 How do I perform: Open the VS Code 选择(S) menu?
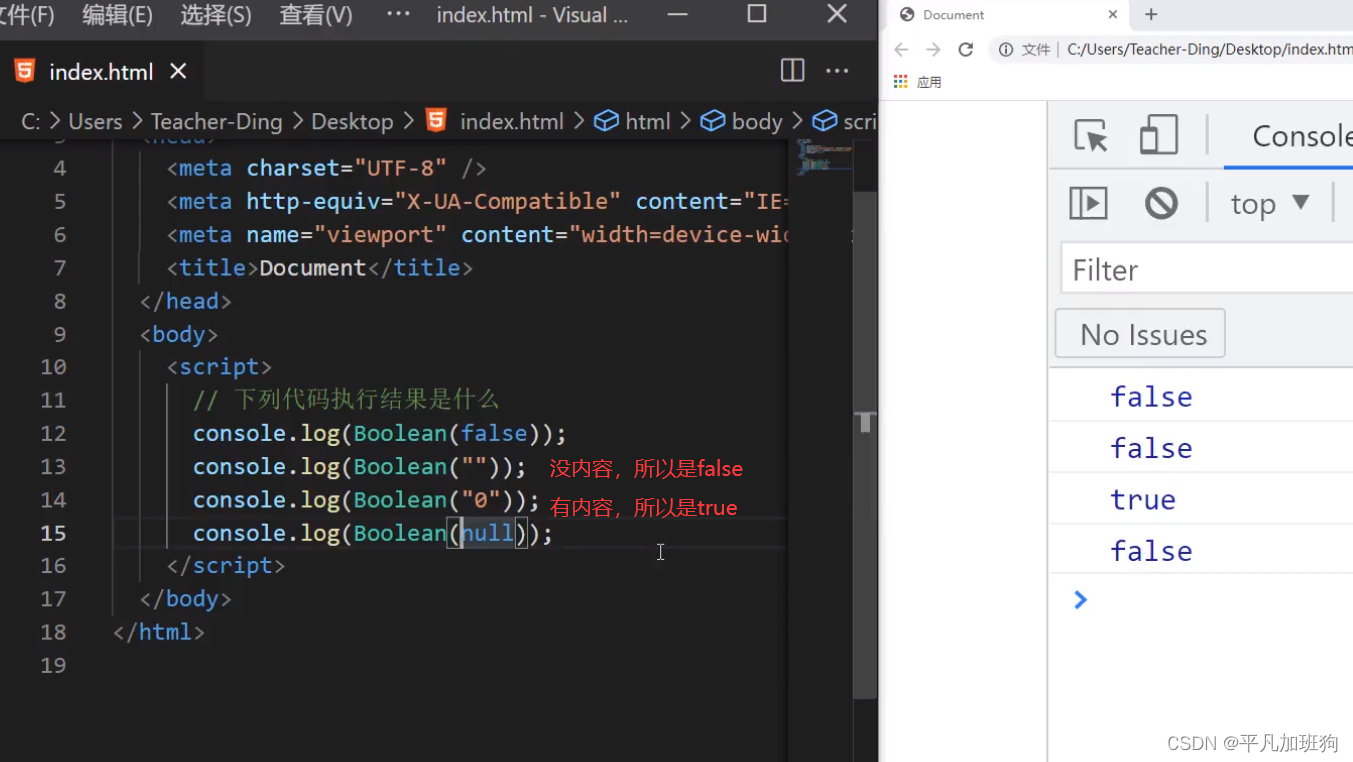(215, 15)
